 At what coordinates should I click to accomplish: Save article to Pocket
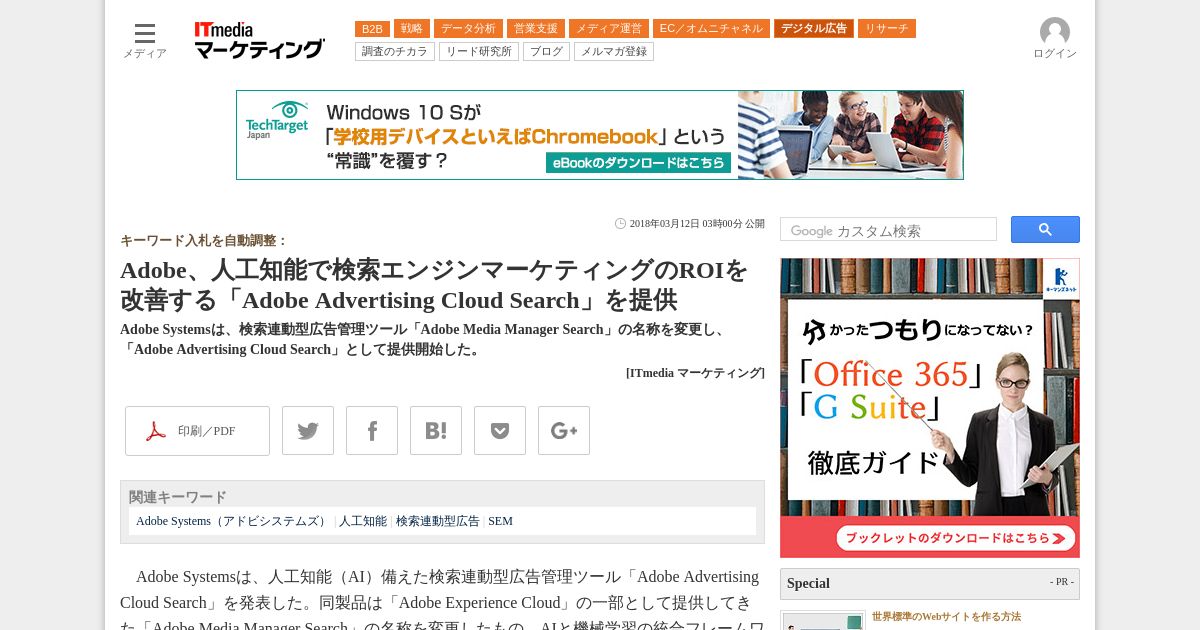click(500, 431)
